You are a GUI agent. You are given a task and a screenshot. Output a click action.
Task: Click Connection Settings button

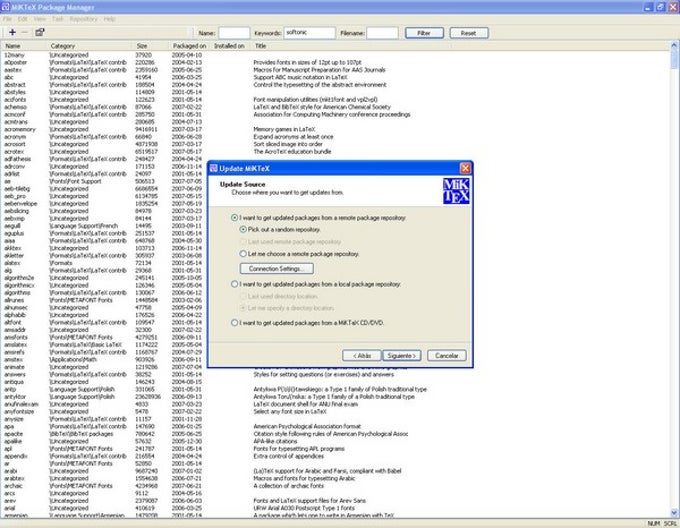pyautogui.click(x=276, y=269)
